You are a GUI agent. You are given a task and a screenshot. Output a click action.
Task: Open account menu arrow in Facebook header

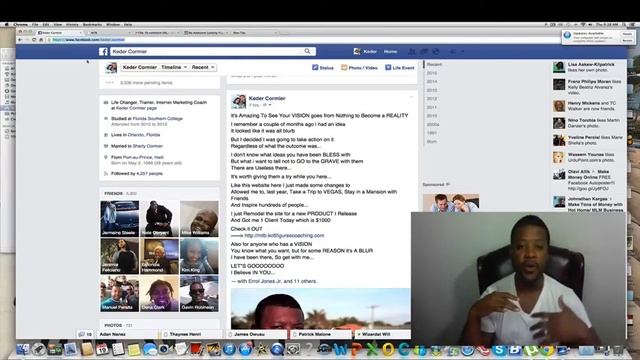462,51
